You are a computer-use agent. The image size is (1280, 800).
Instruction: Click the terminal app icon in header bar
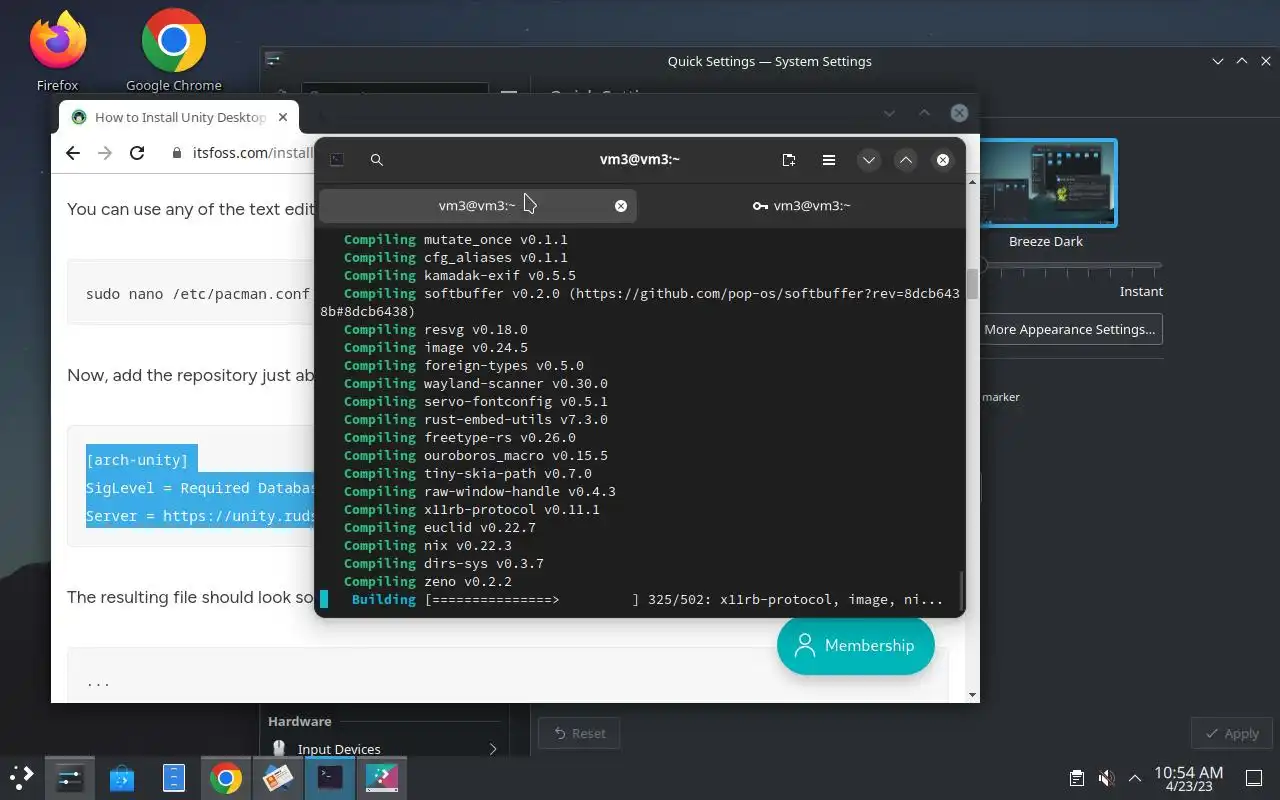338,160
